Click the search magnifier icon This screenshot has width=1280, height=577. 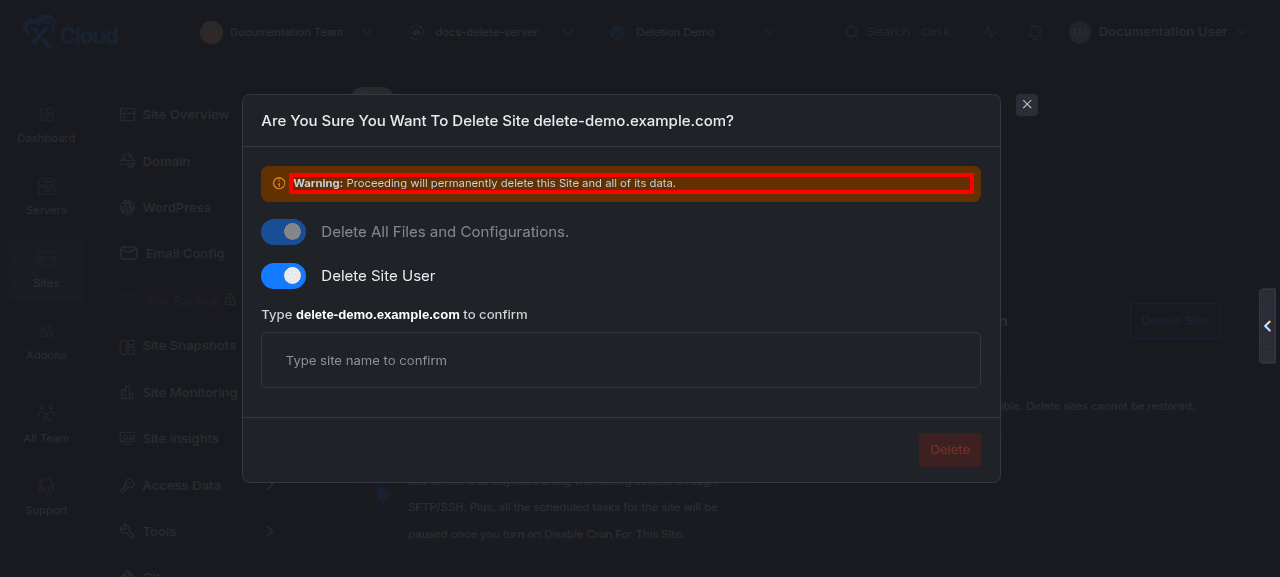[x=852, y=32]
